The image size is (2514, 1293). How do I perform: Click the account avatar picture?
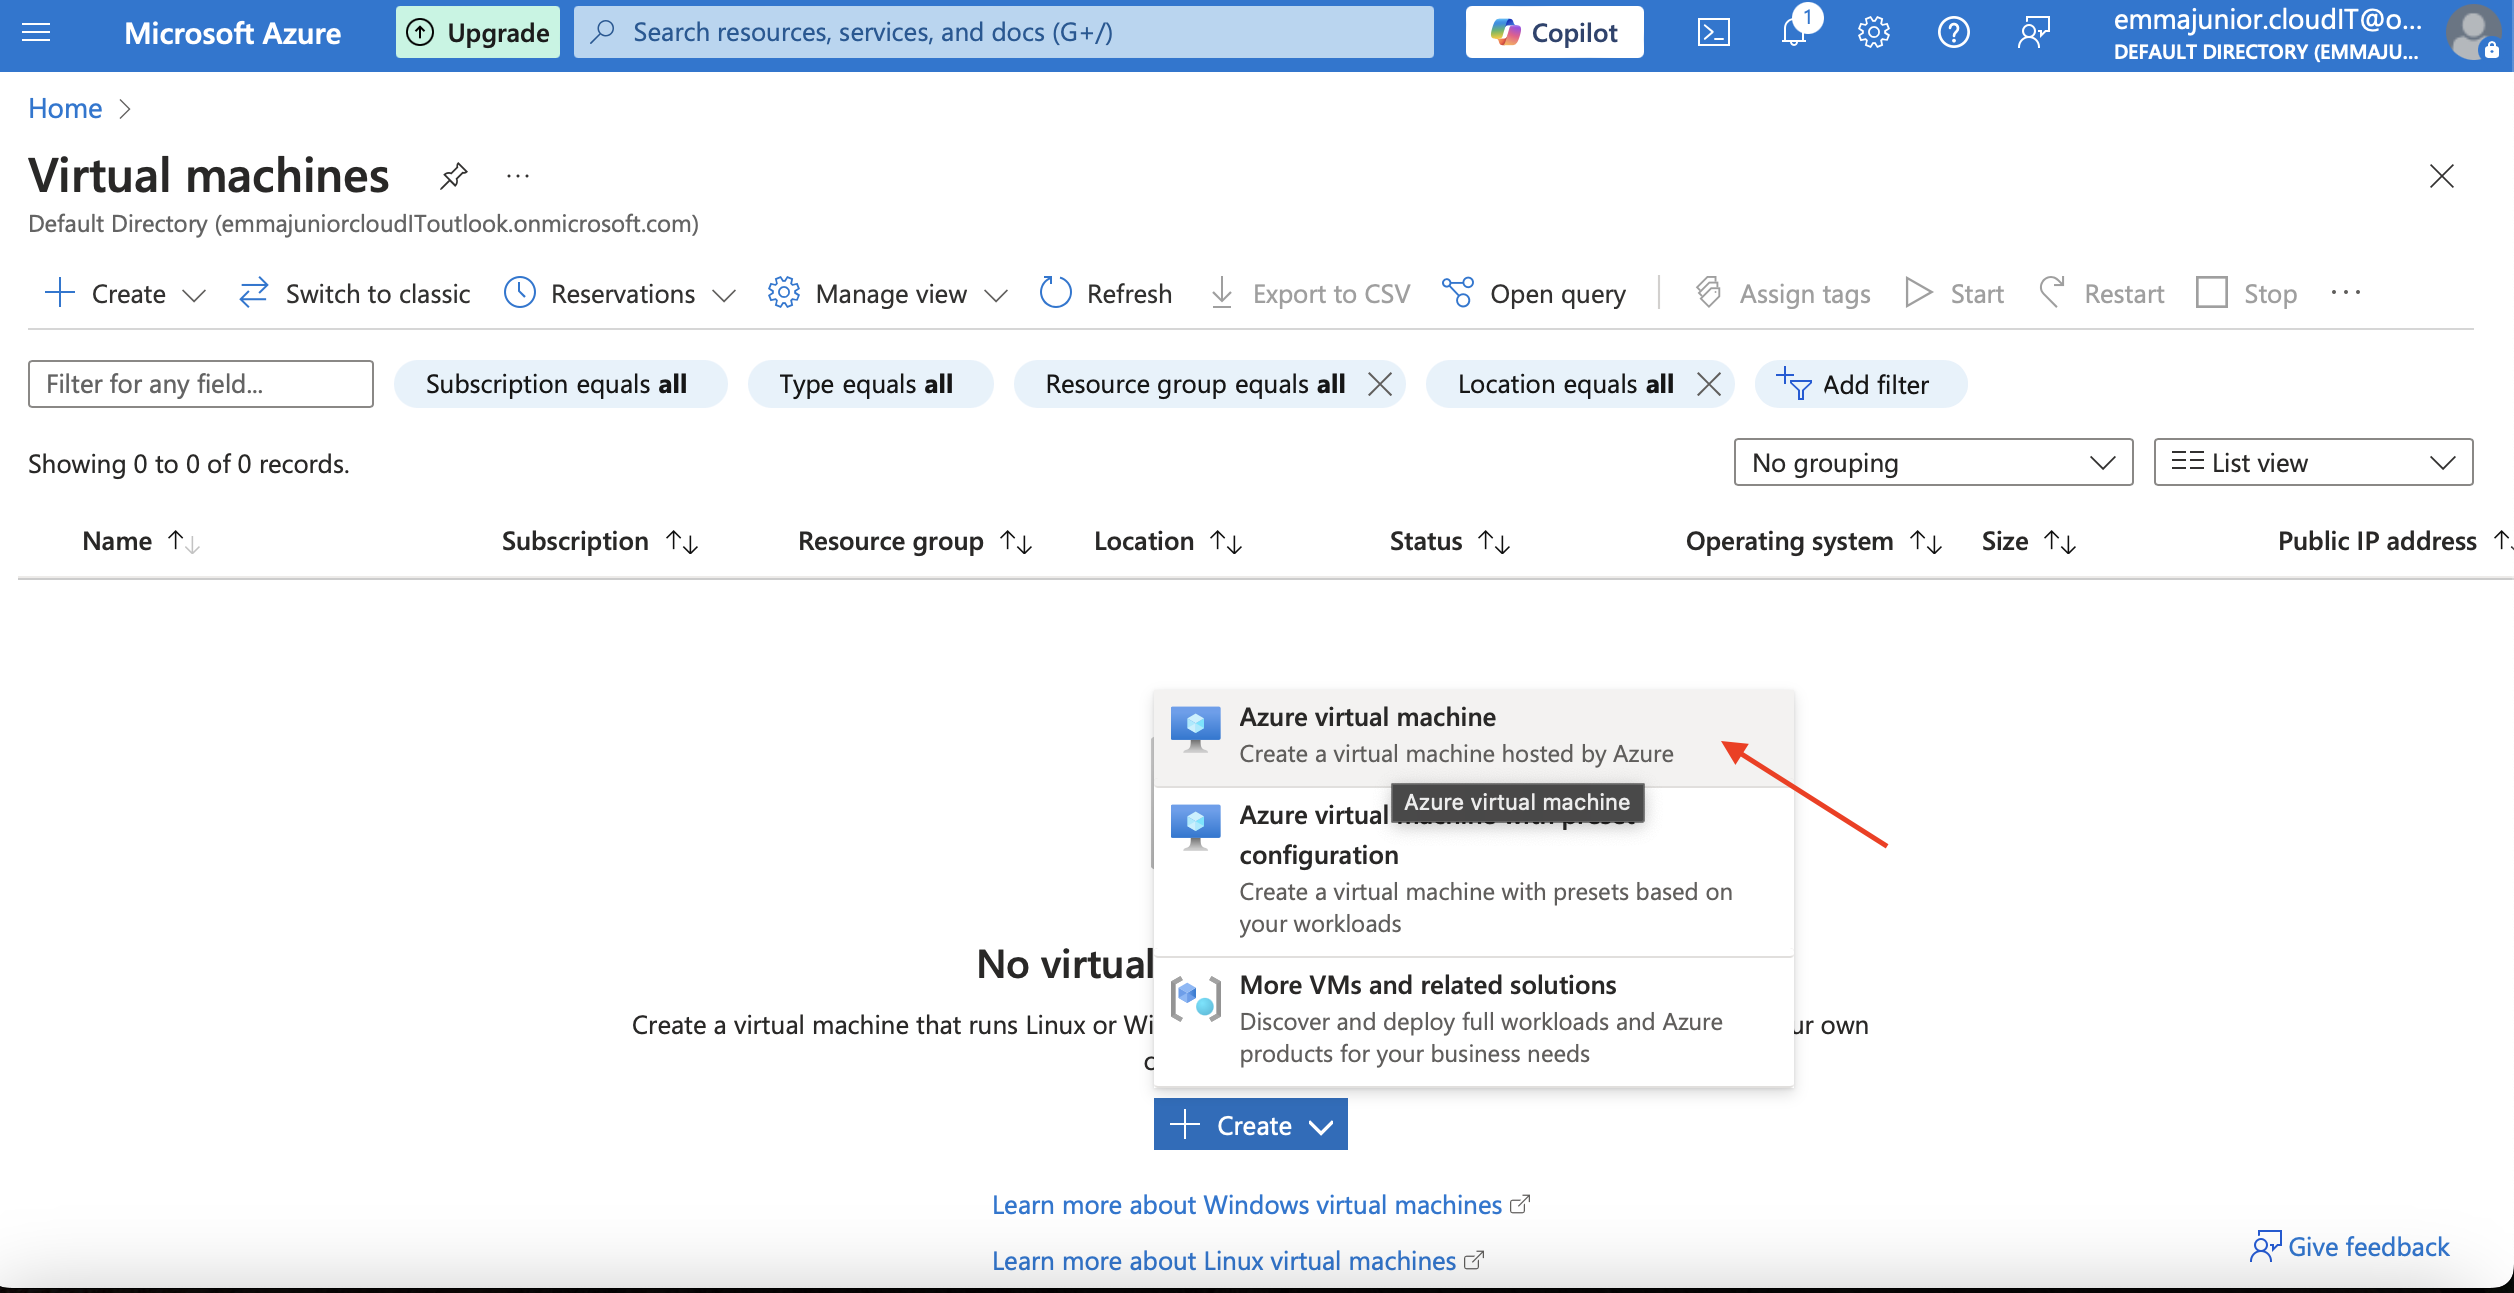(x=2474, y=33)
